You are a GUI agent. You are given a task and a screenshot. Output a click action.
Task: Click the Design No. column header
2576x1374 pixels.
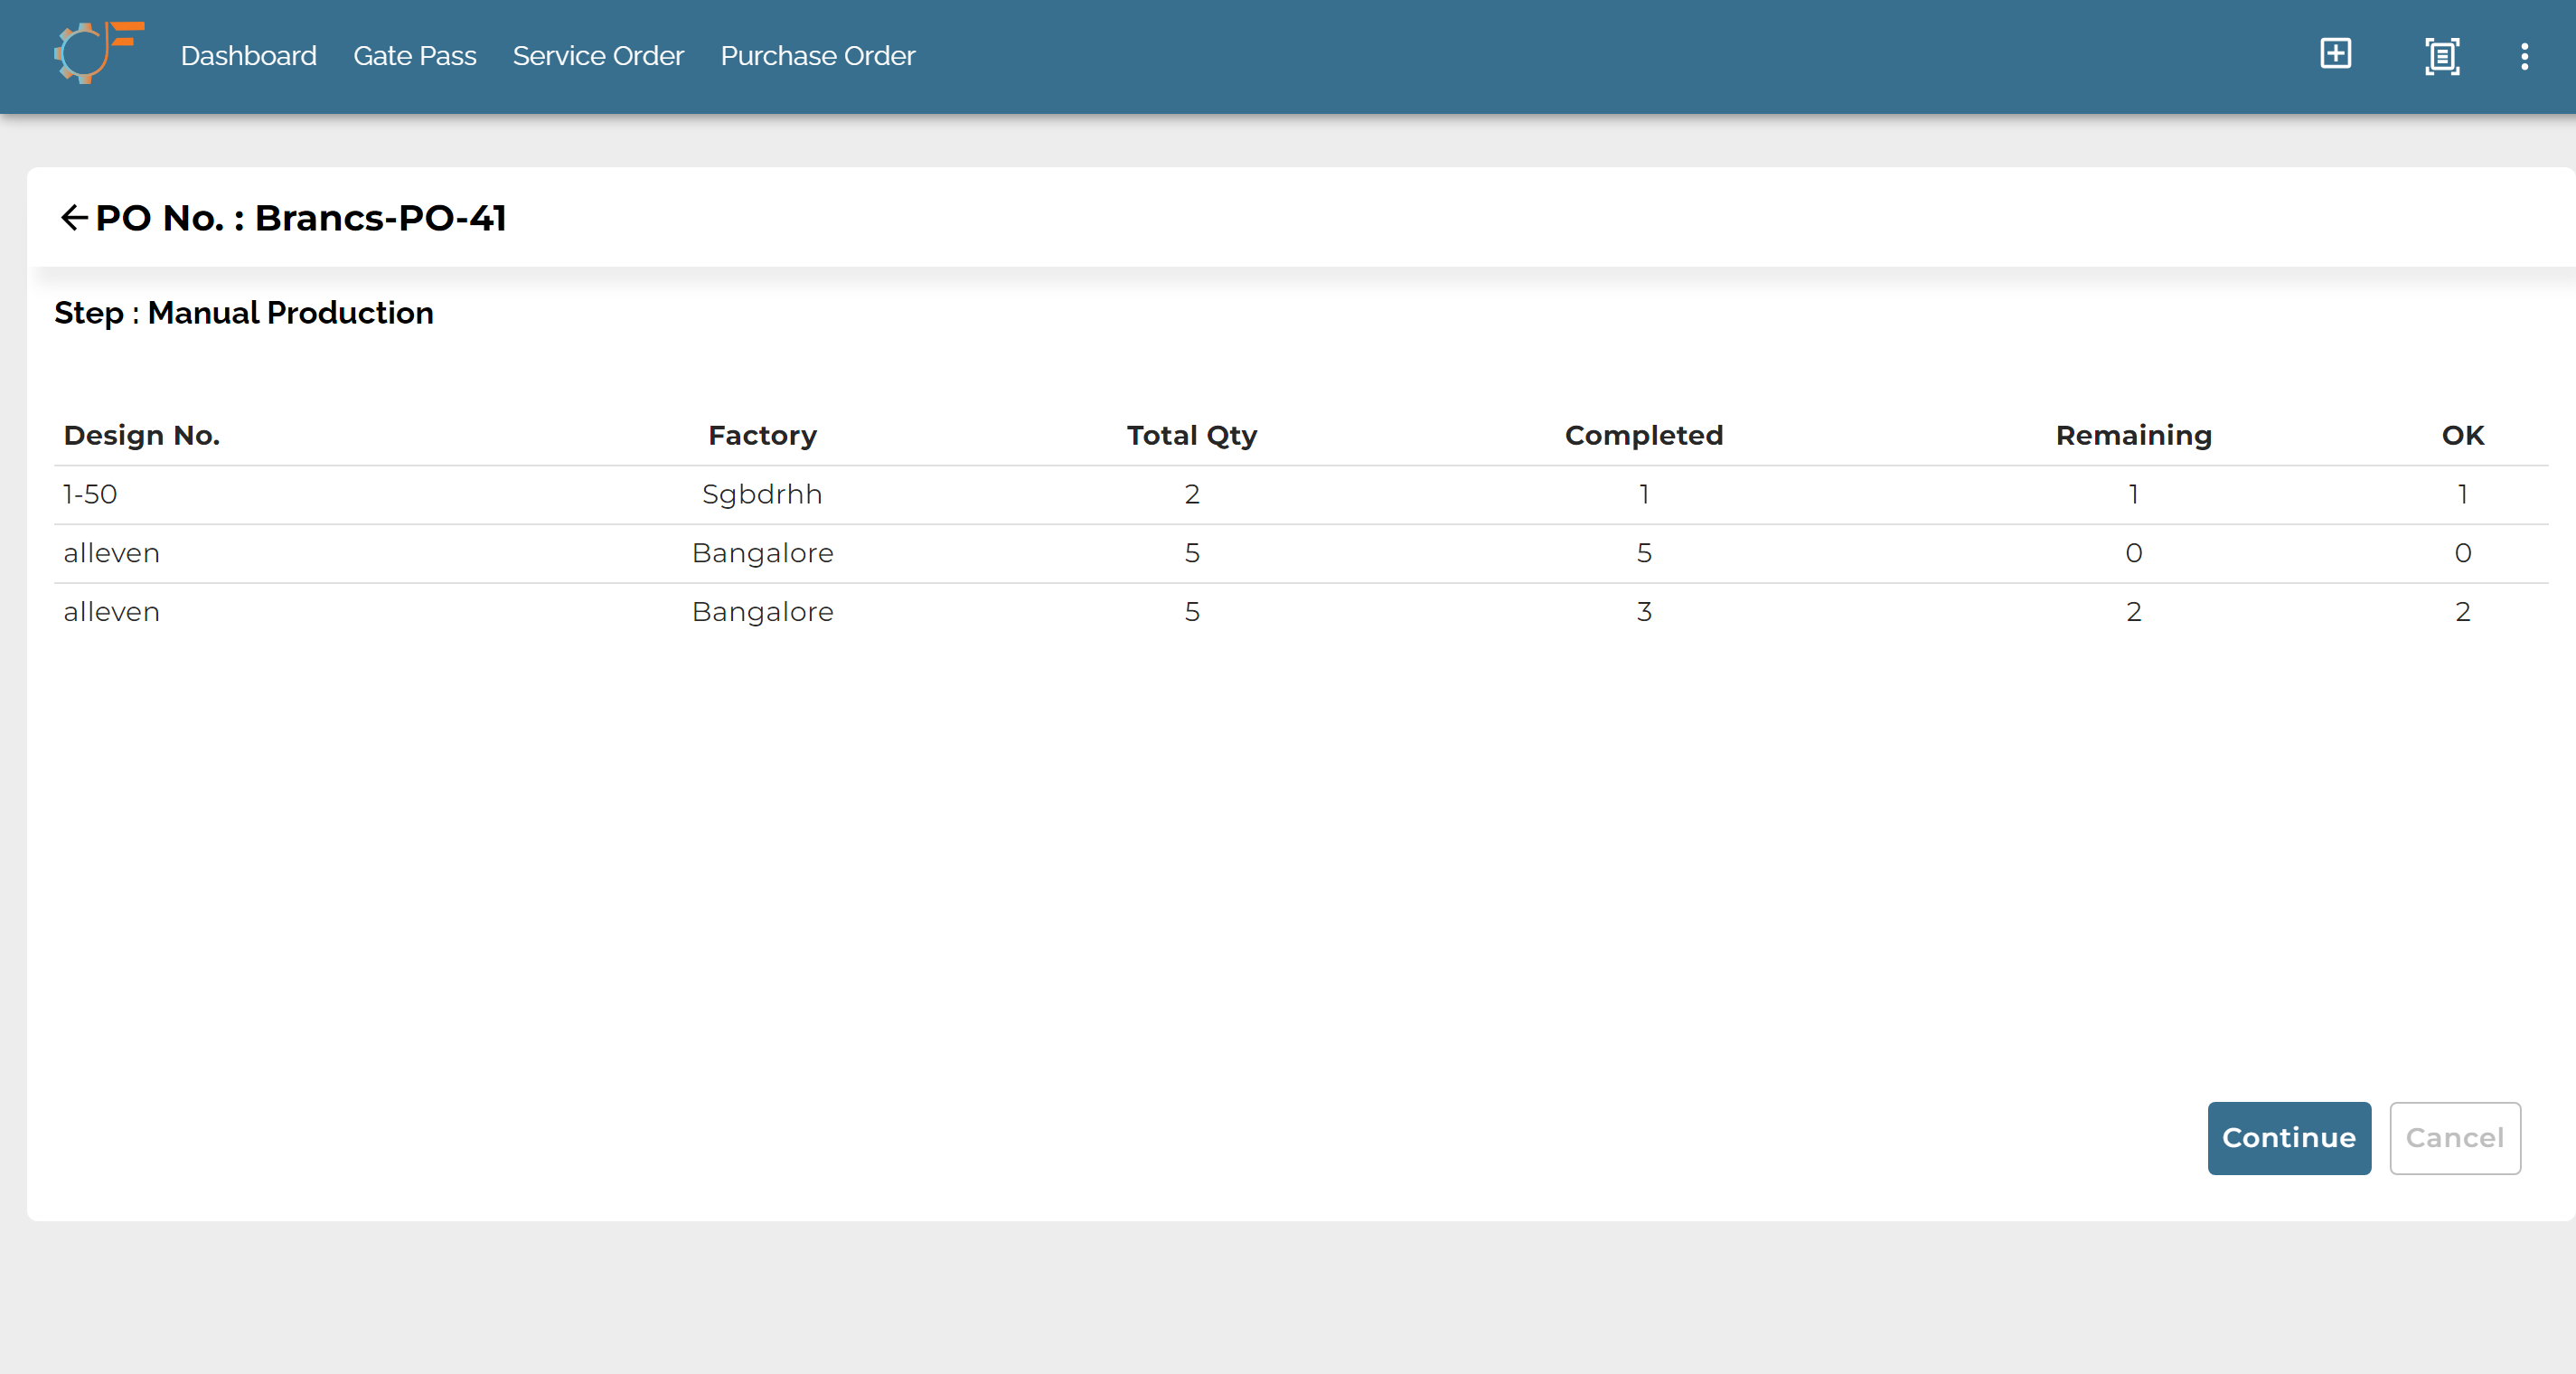click(141, 435)
